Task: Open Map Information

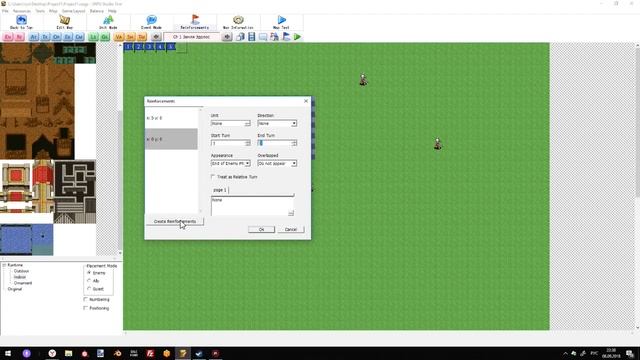Action: 238,22
